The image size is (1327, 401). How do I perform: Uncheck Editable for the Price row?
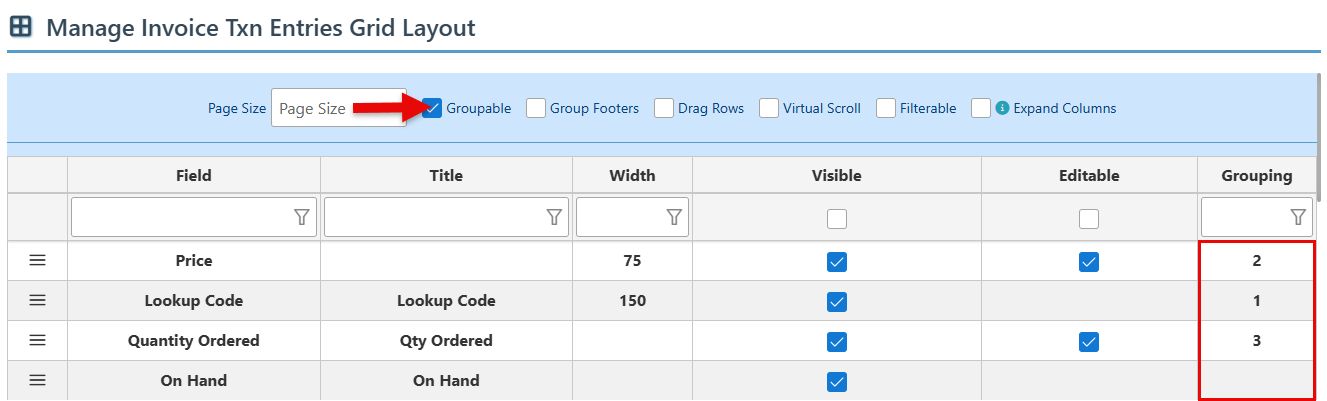coord(1089,261)
